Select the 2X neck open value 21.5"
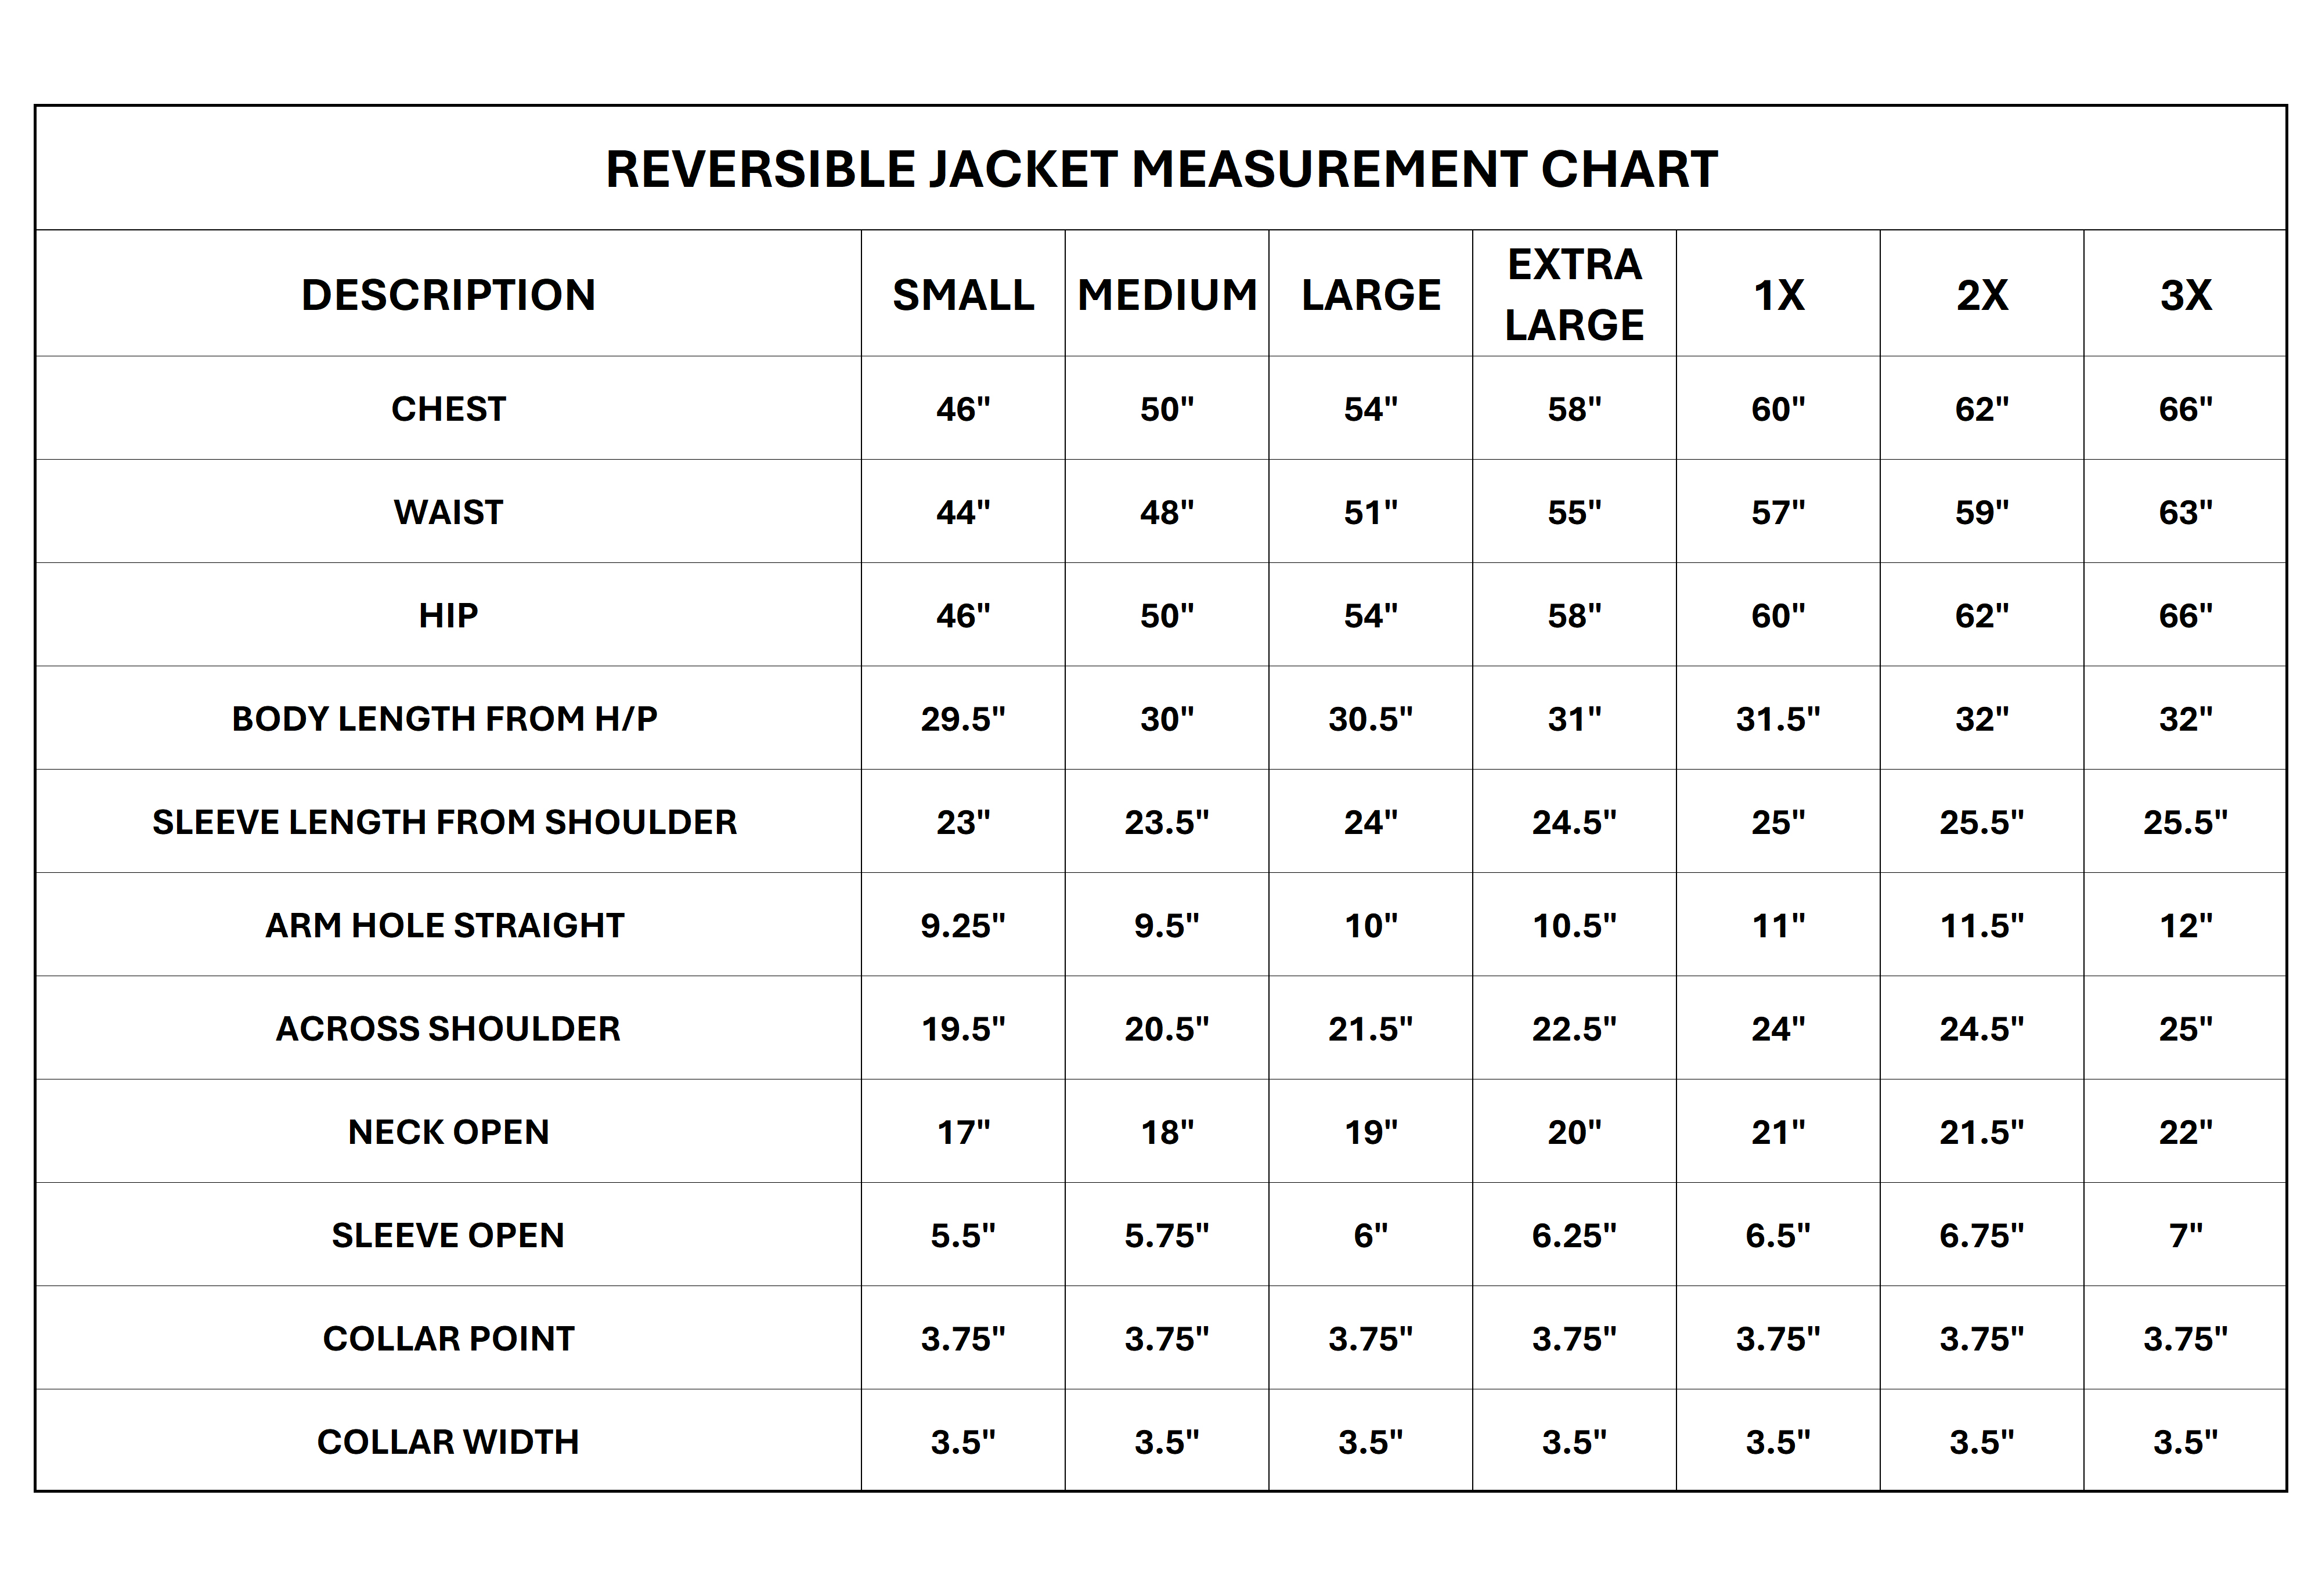 coord(1981,1132)
